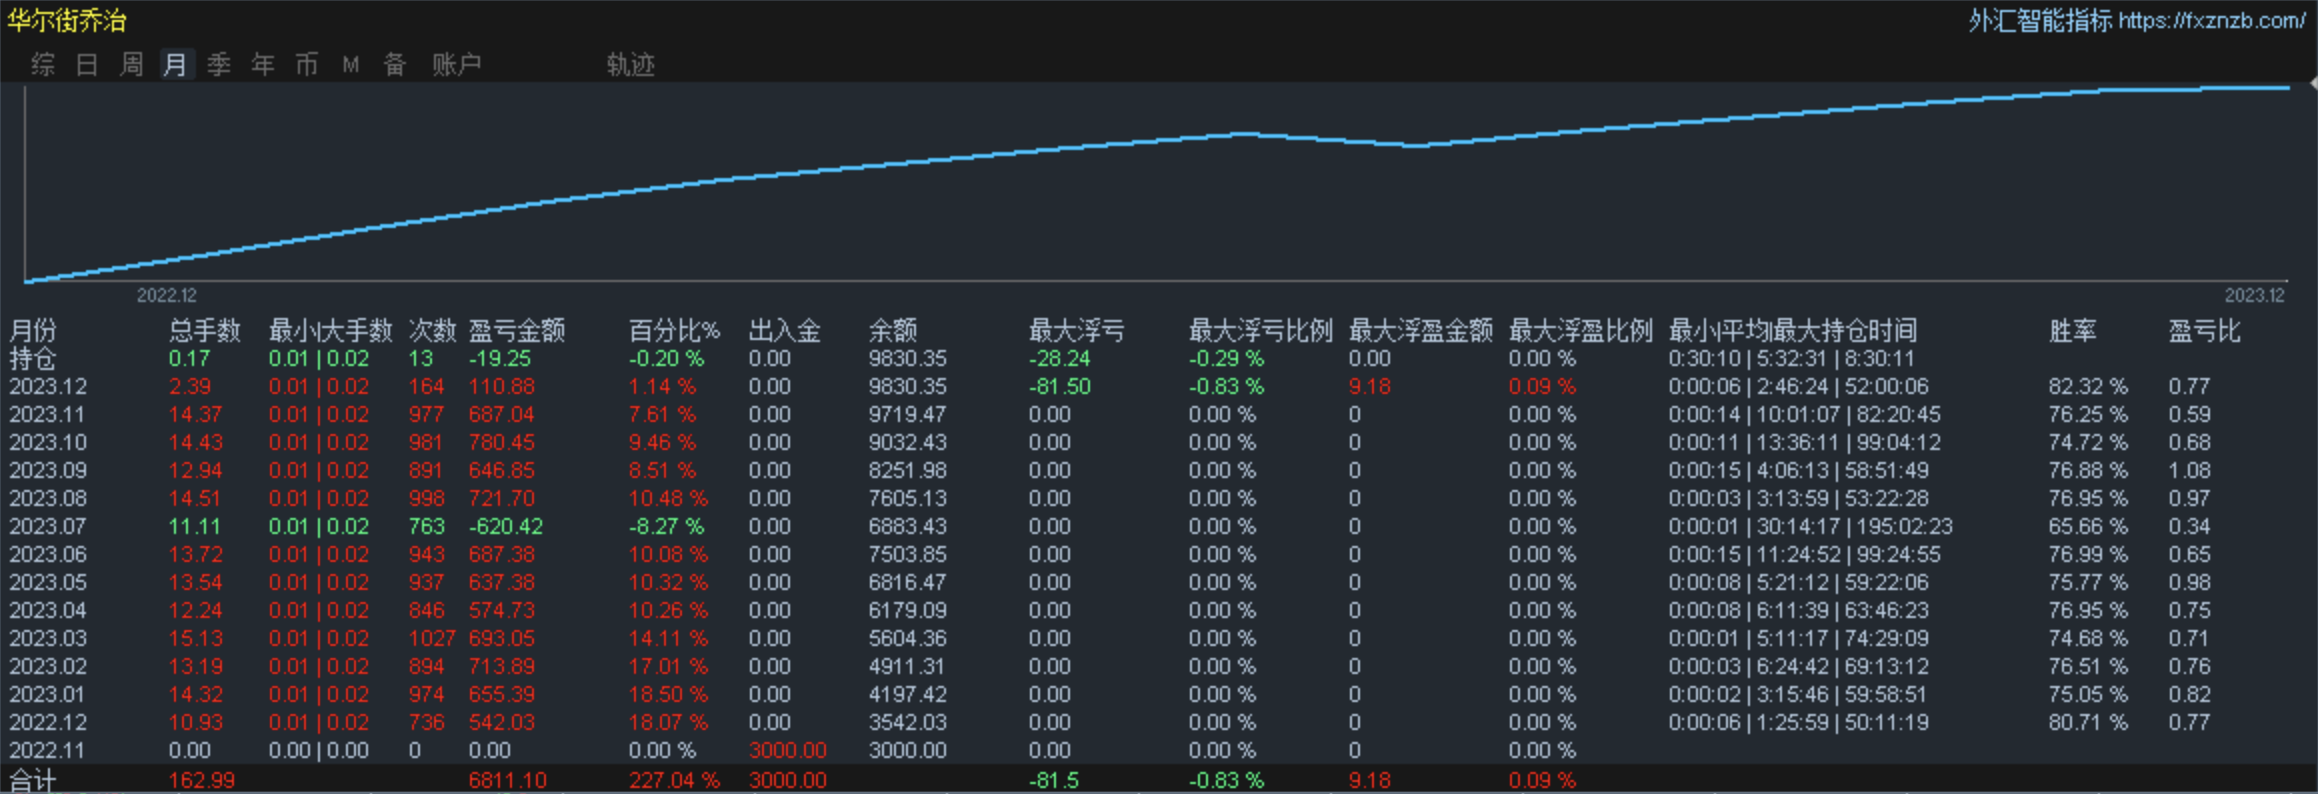Click the 82.32 % win rate
The image size is (2318, 794).
point(2088,386)
